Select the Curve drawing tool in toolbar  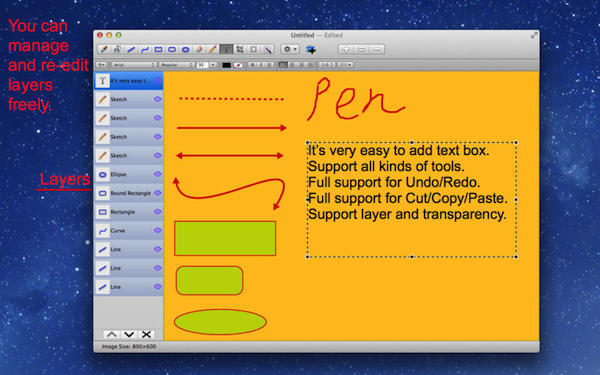[145, 49]
